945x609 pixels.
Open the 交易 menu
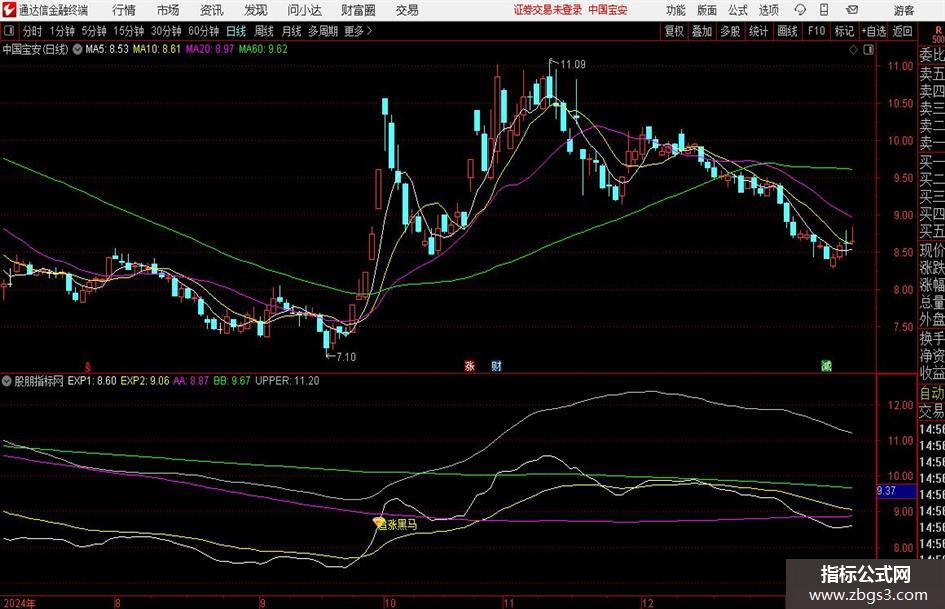point(407,10)
